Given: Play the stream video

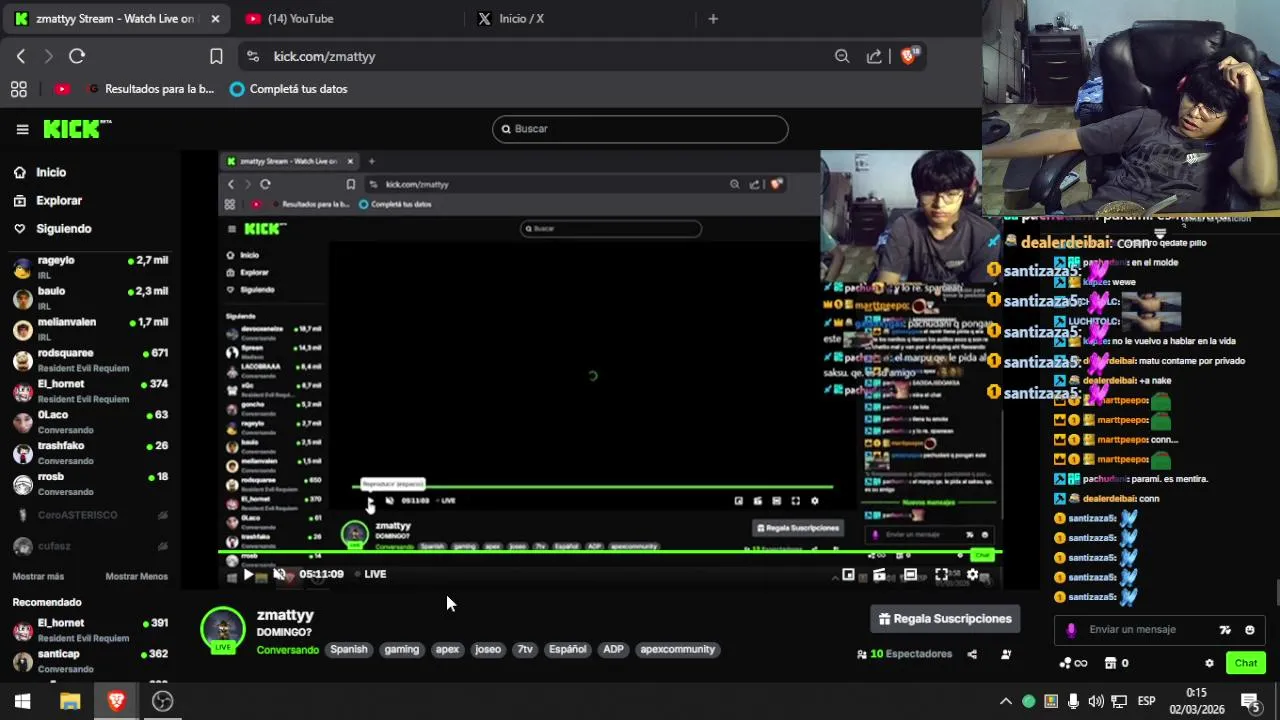Looking at the screenshot, I should pyautogui.click(x=248, y=574).
